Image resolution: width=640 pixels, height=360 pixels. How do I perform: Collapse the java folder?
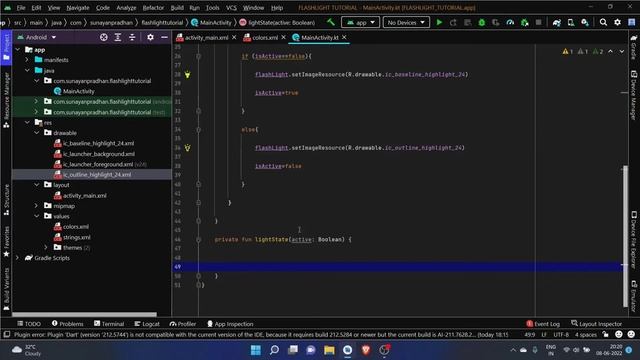pyautogui.click(x=27, y=70)
